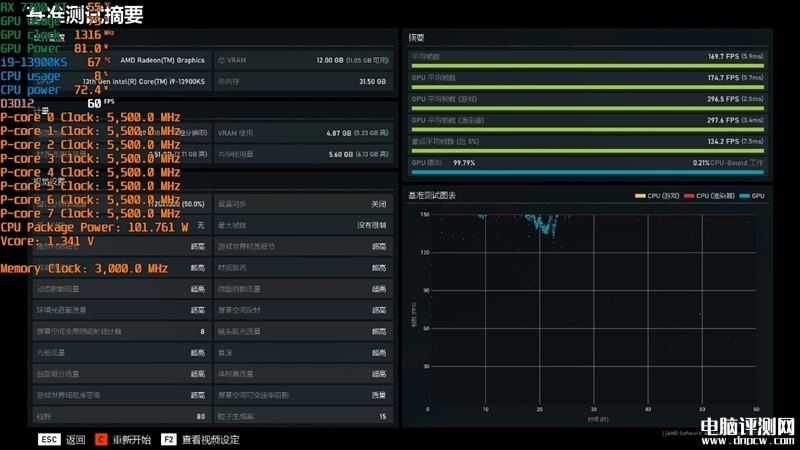800x450 pixels.
Task: Click the teal GPU legend swatch
Action: click(744, 196)
